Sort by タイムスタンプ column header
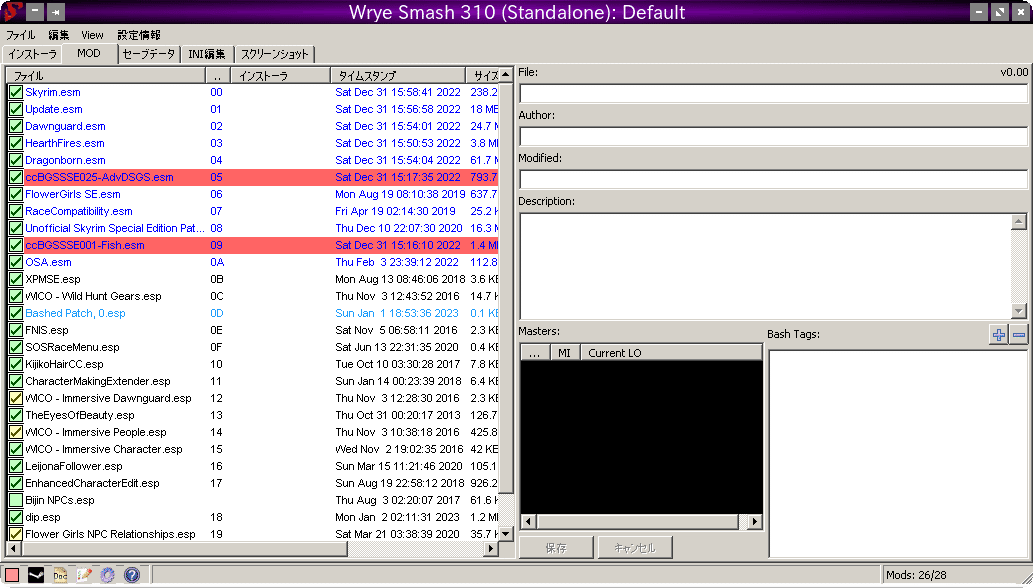Viewport: 1033px width, 588px height. [398, 76]
